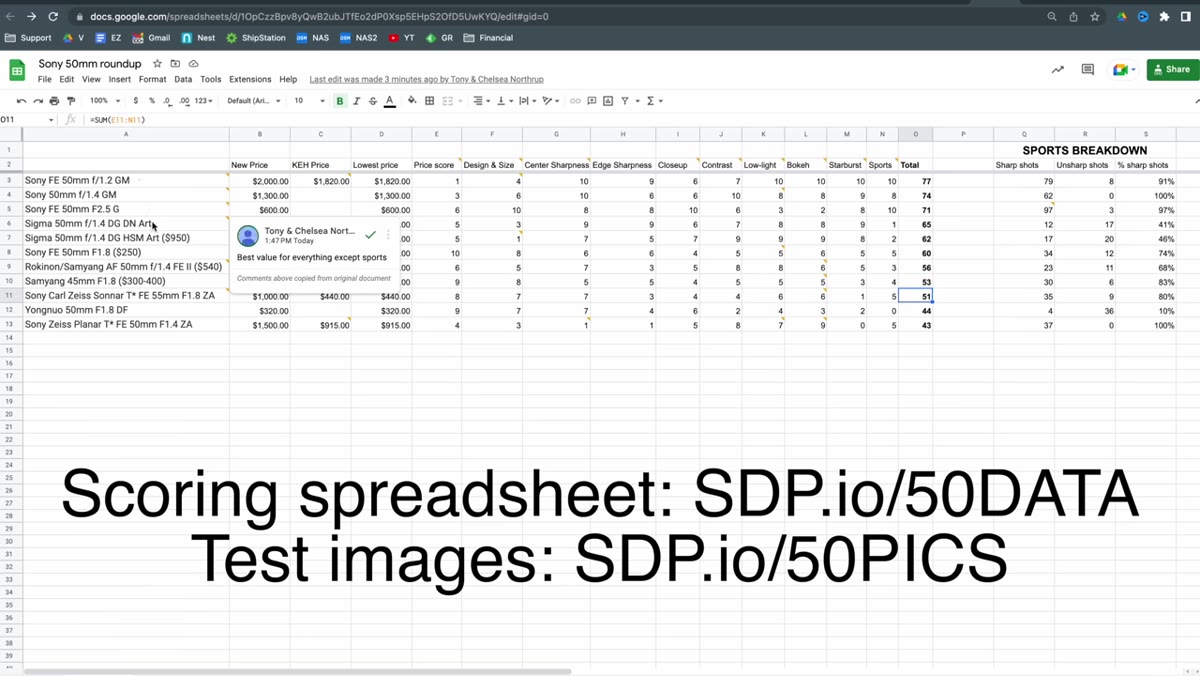The image size is (1200, 676).
Task: Open horizontal align dropdown
Action: click(x=480, y=101)
